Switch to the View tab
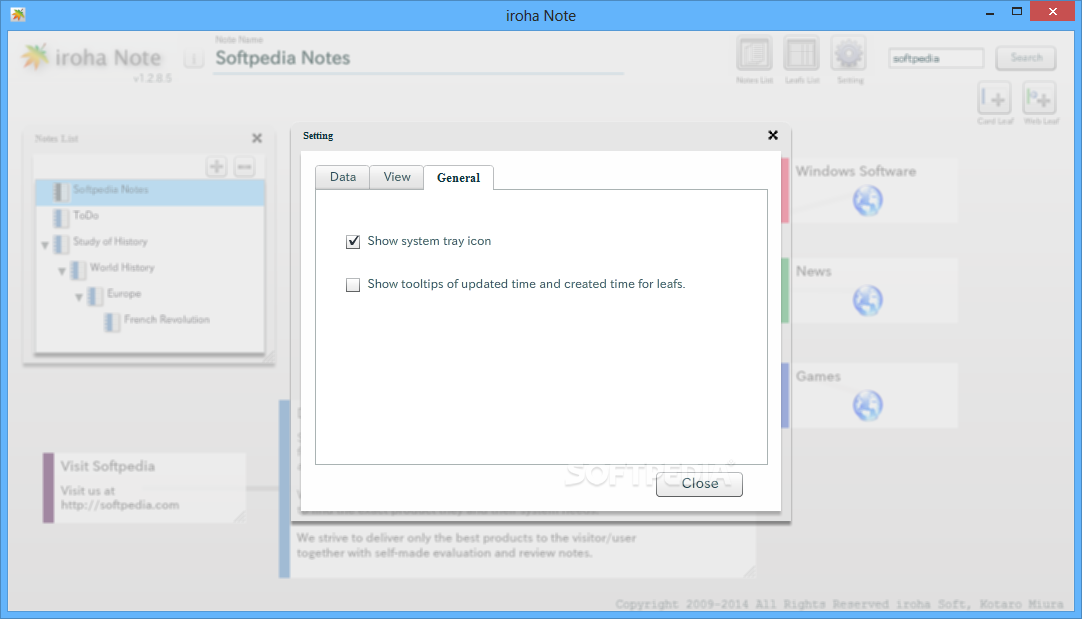 [397, 177]
